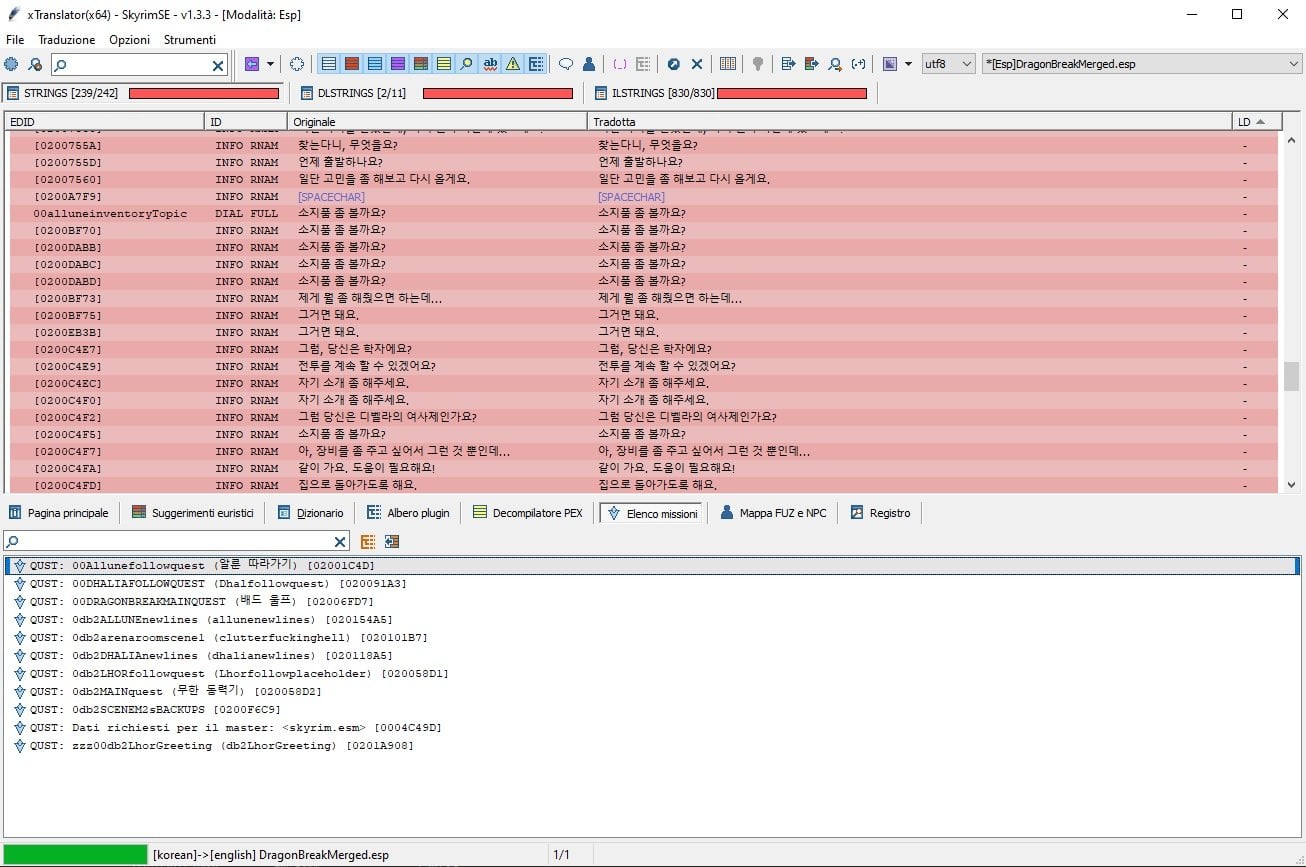1306x867 pixels.
Task: Clear quest search field with X
Action: [x=340, y=542]
